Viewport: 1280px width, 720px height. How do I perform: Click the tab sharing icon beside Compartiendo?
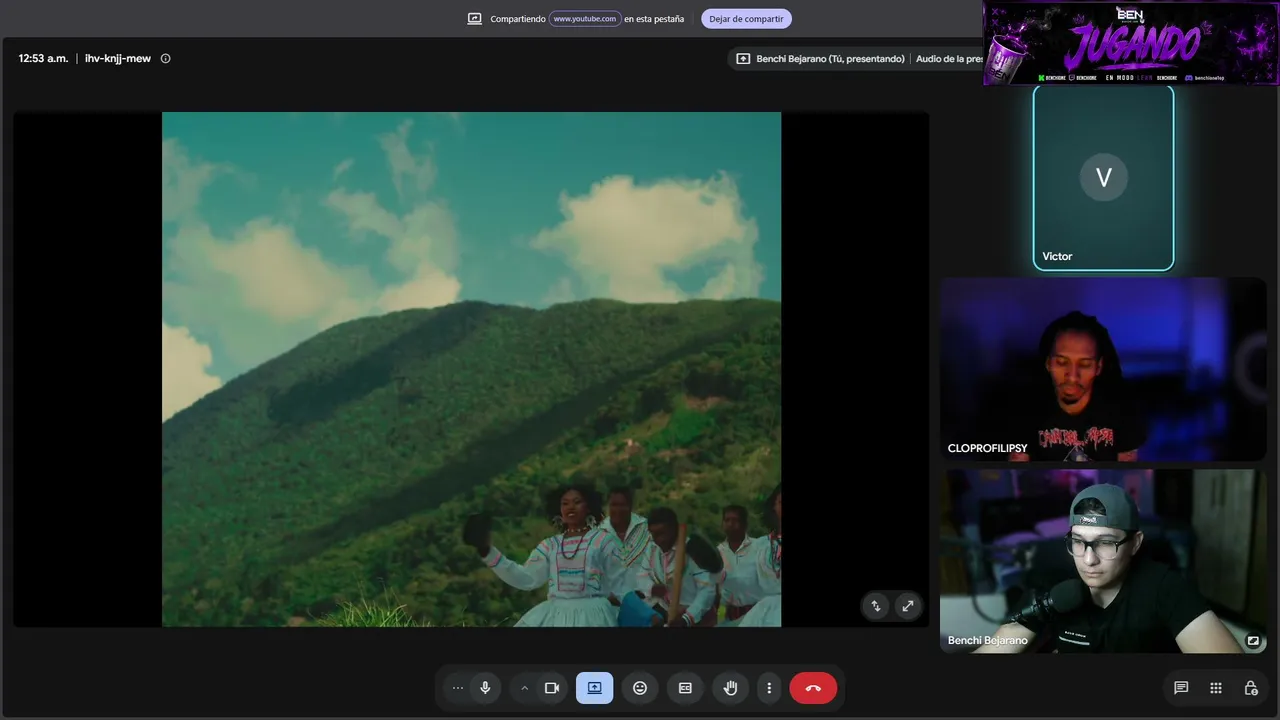tap(475, 19)
